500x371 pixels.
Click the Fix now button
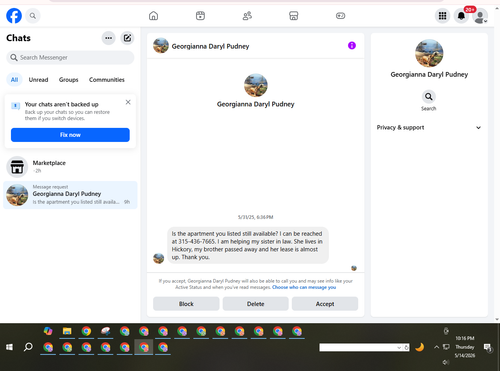pos(70,135)
